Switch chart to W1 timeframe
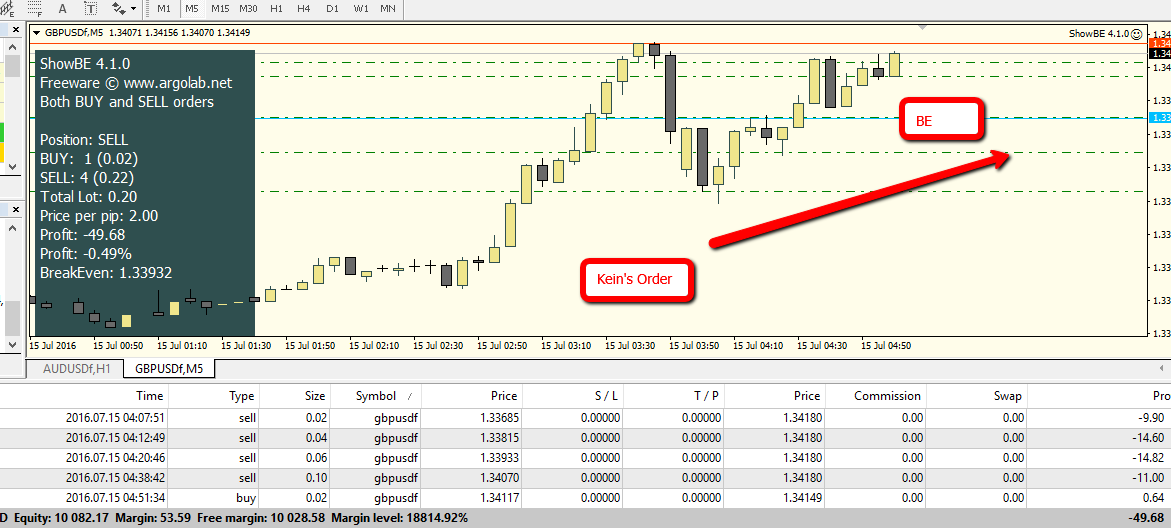 [x=361, y=9]
